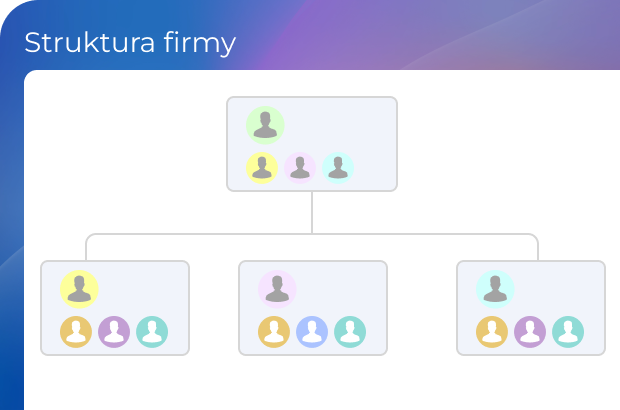Image resolution: width=620 pixels, height=410 pixels.
Task: Click the purple avatar in left node
Action: coord(114,332)
